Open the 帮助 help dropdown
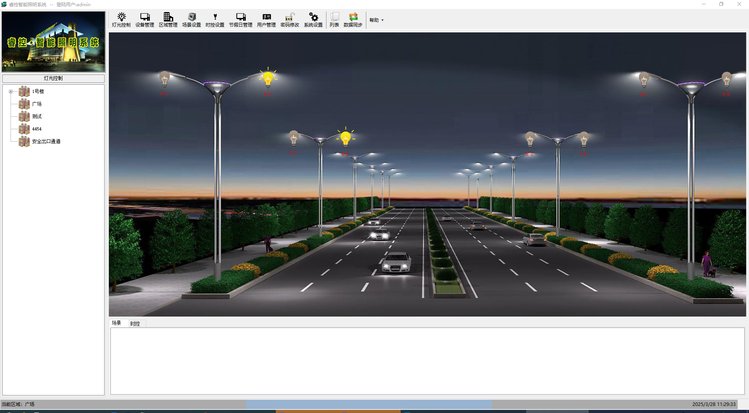749x413 pixels. pos(376,20)
